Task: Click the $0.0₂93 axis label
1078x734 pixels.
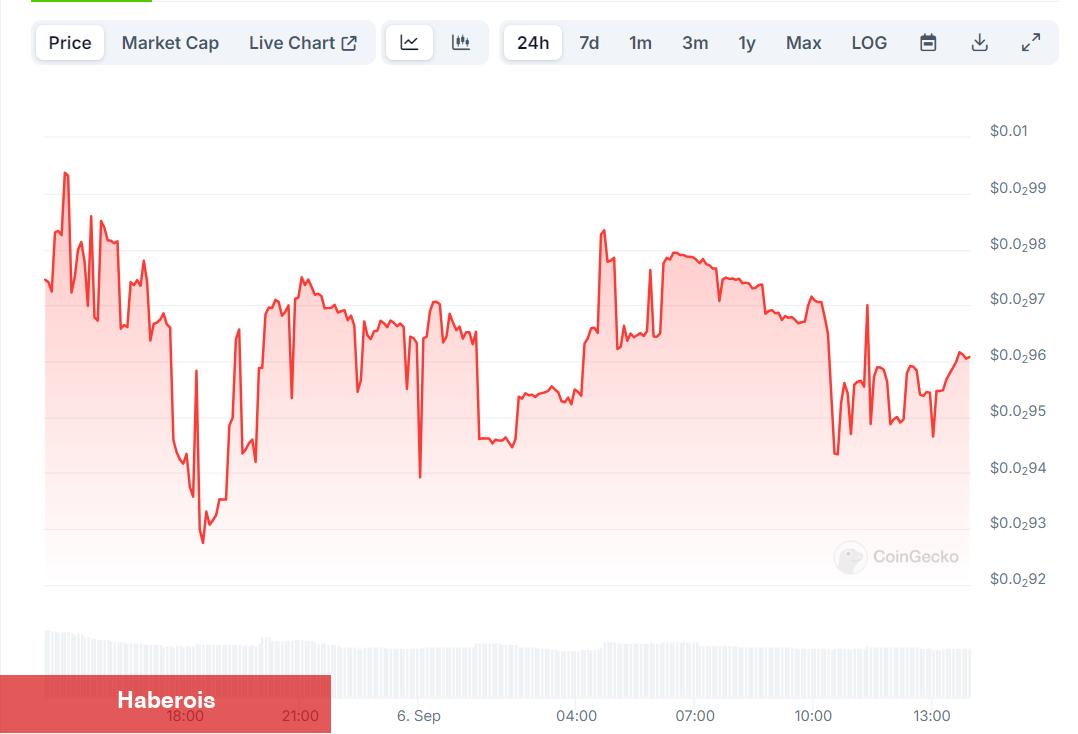Action: [x=1018, y=523]
